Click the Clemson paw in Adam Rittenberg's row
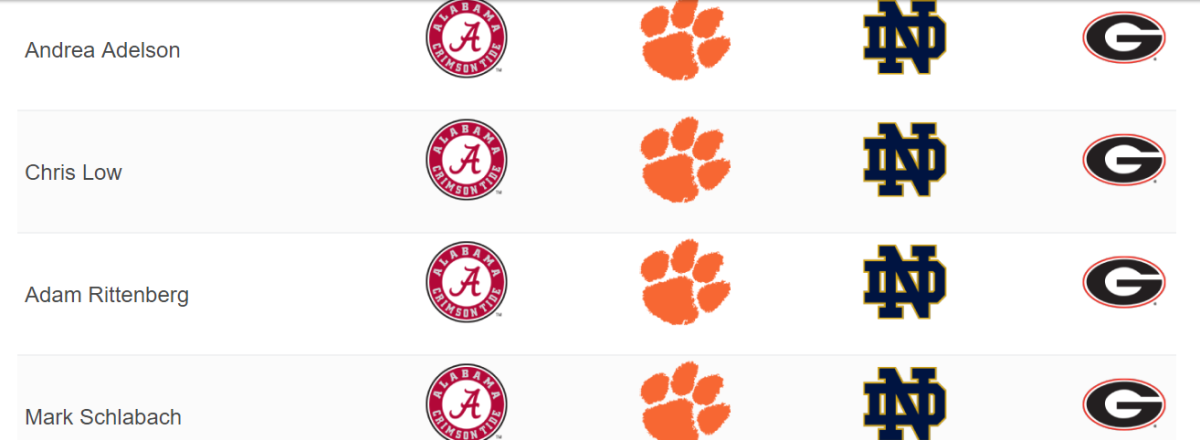Image resolution: width=1200 pixels, height=440 pixels. (685, 282)
